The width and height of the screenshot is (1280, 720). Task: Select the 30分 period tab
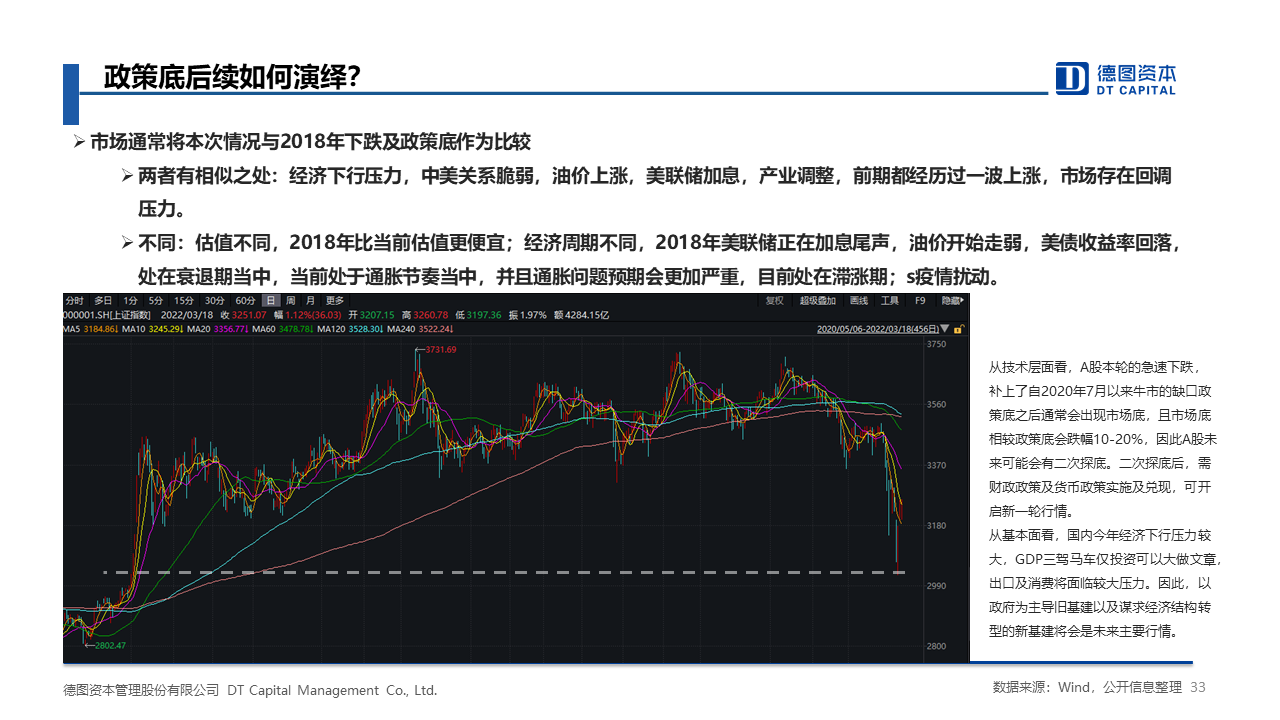[215, 301]
